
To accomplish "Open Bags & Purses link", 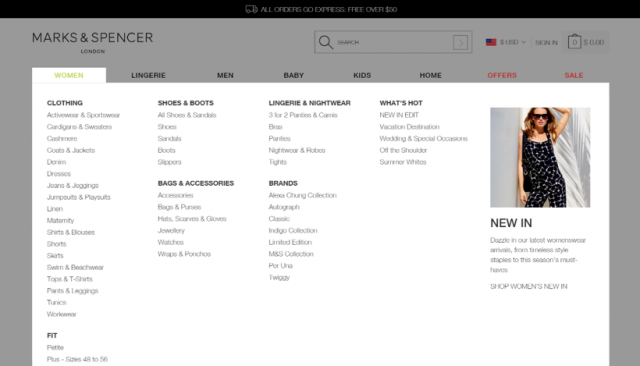I will [x=179, y=207].
